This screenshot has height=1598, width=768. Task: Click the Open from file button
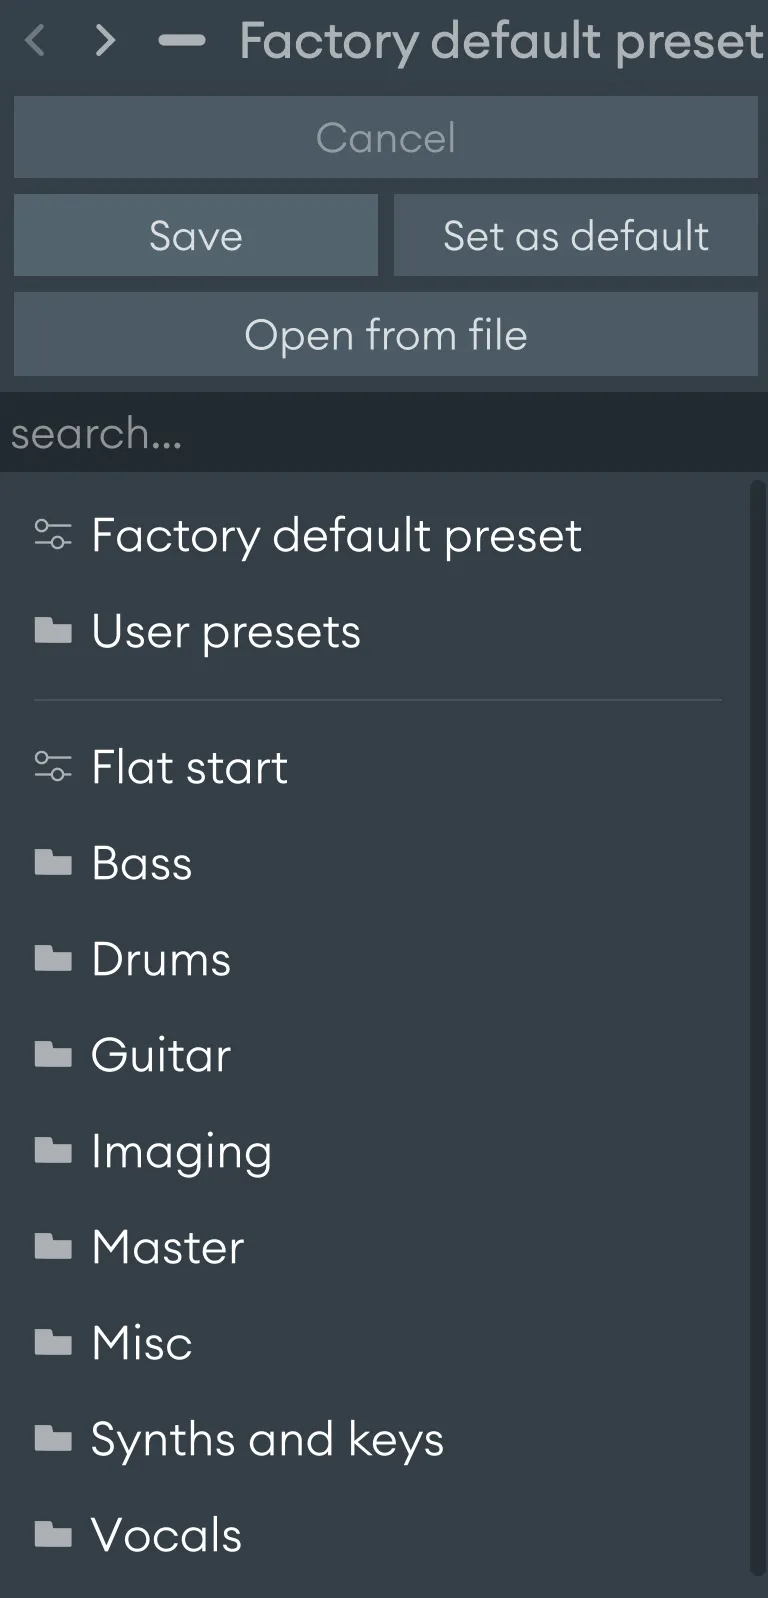pos(386,335)
